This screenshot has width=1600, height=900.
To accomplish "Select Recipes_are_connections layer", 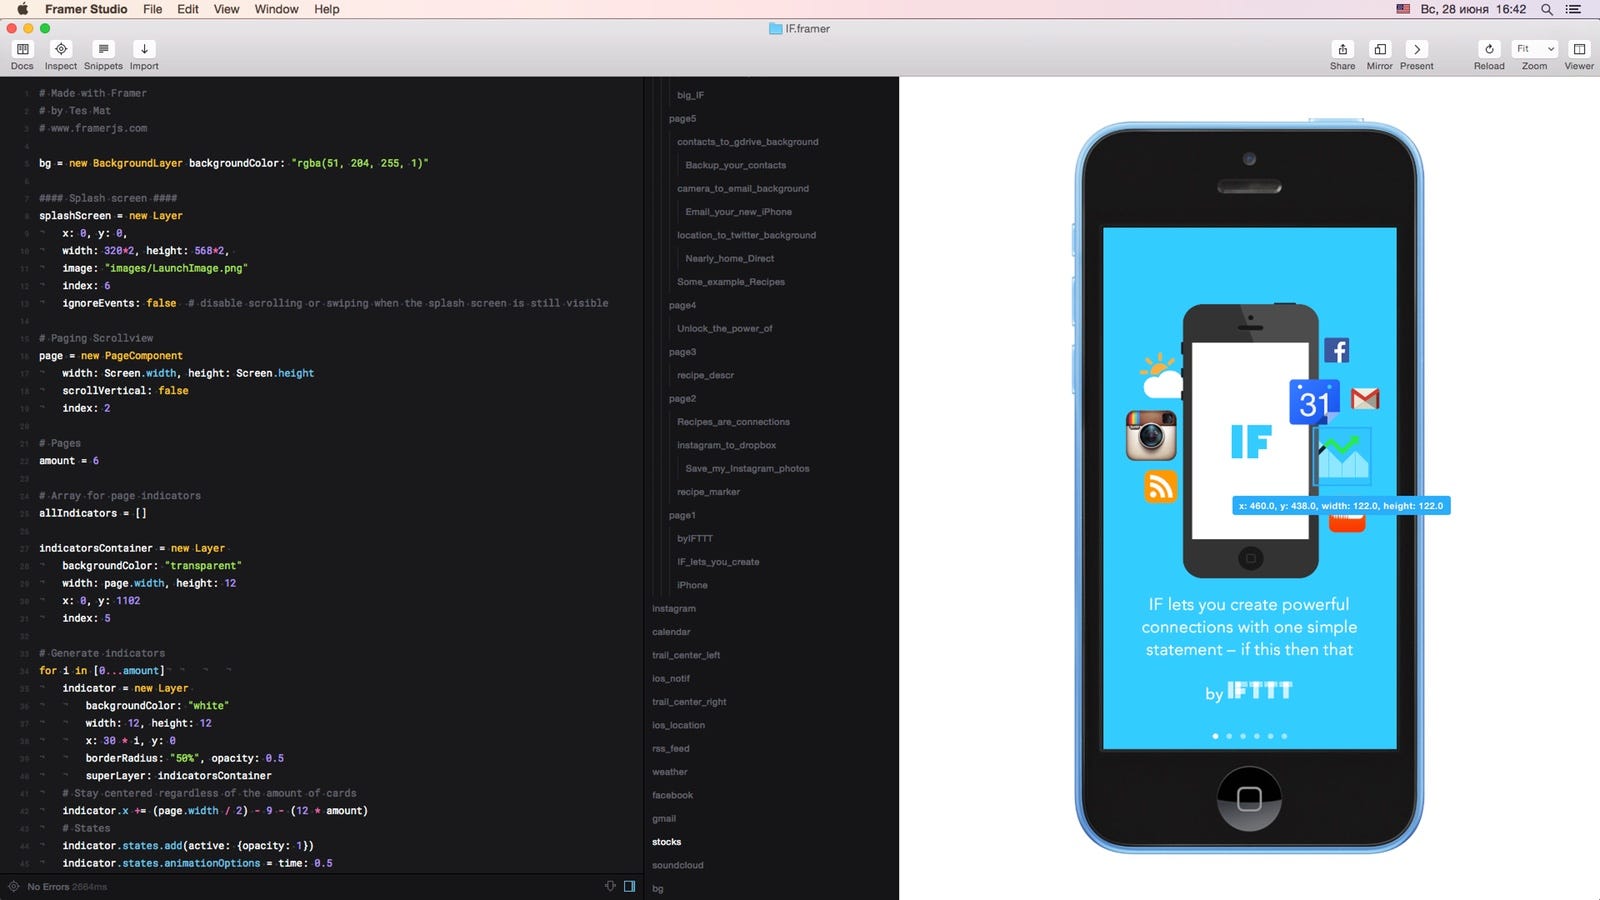I will (x=733, y=422).
